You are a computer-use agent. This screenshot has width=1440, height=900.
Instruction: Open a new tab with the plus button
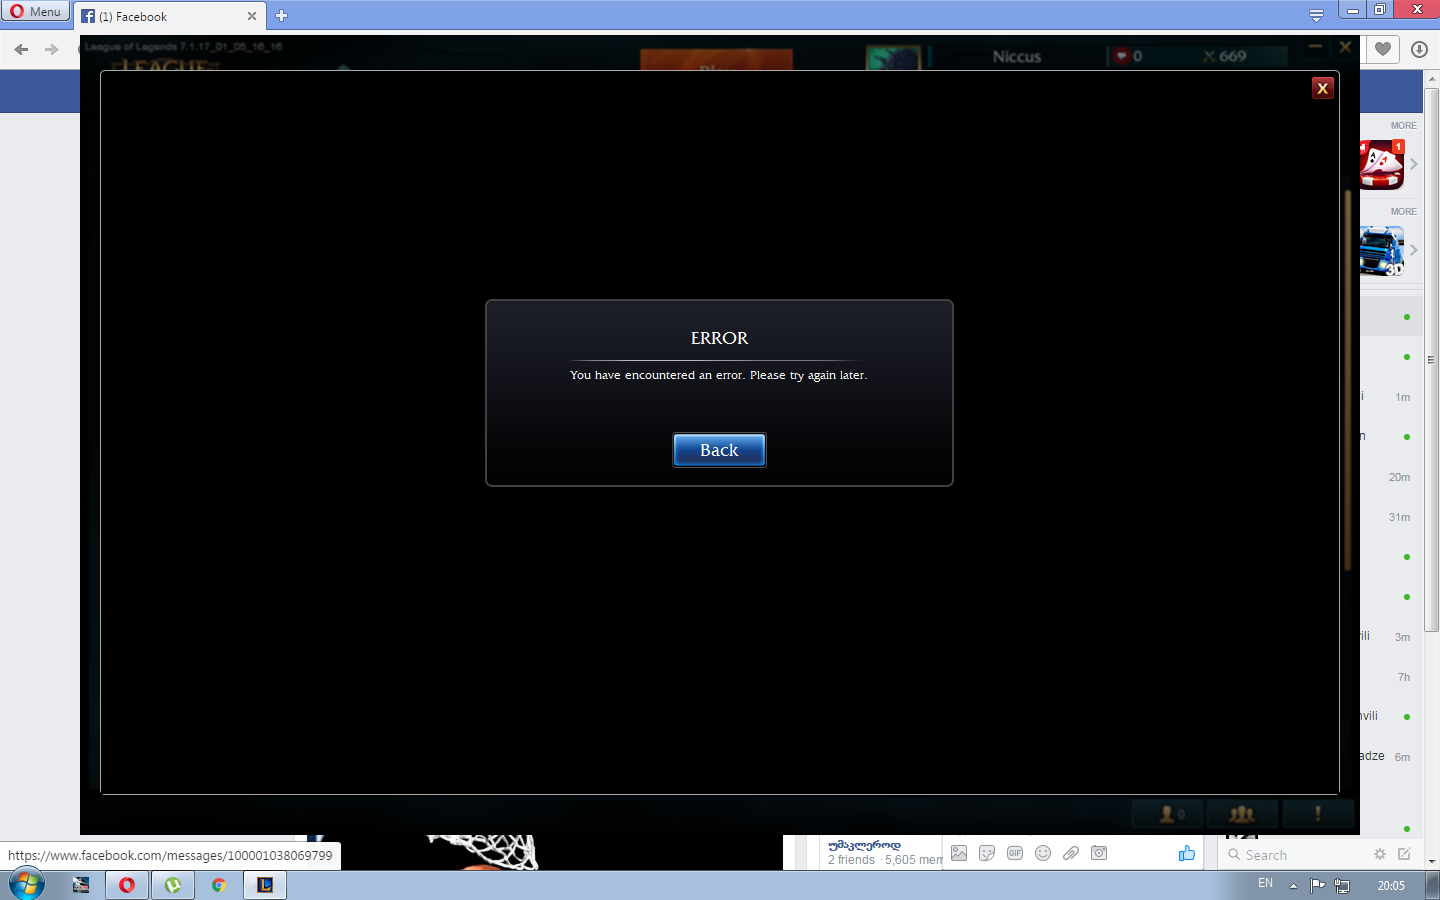click(281, 16)
